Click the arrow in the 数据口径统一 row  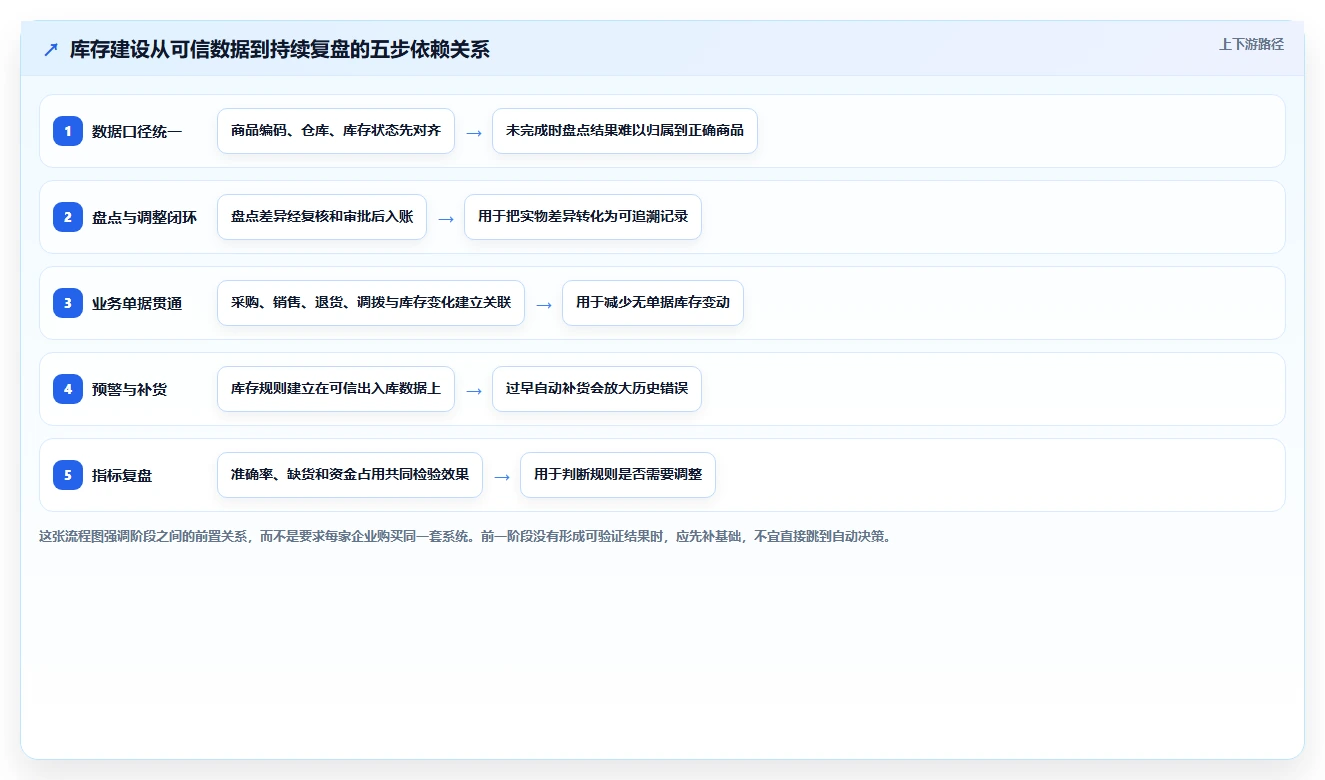(474, 132)
